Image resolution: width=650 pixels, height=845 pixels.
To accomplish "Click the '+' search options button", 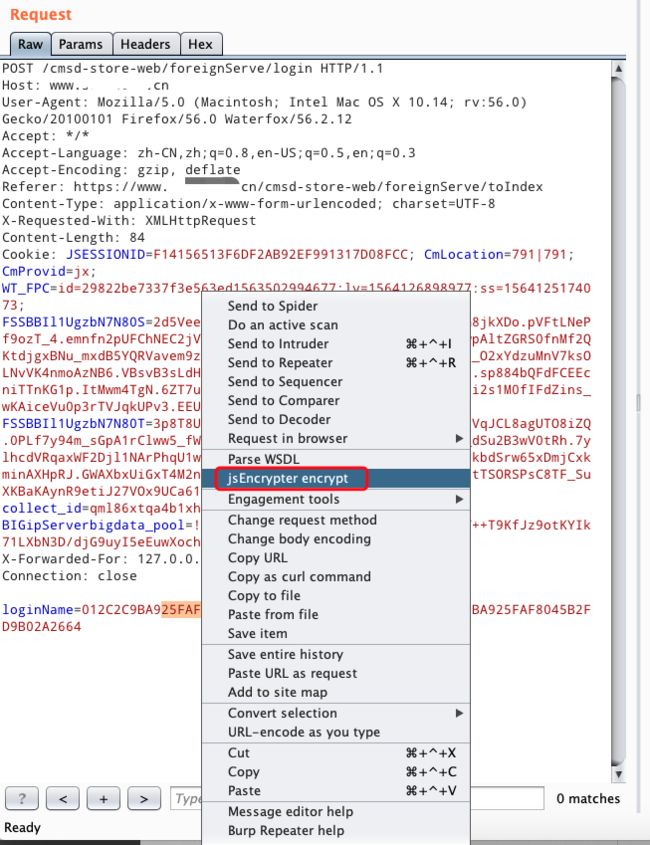I will pos(103,798).
